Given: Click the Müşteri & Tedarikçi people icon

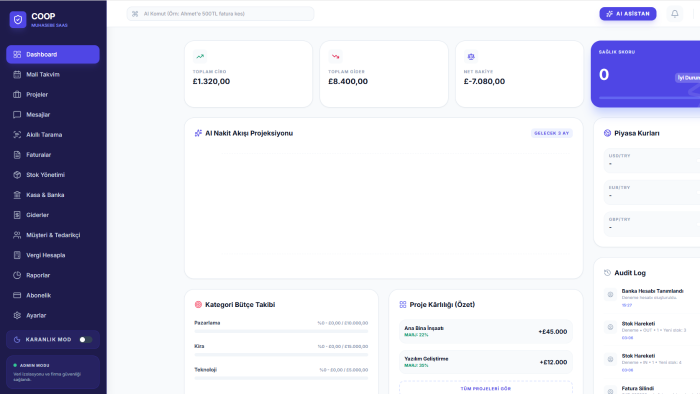Looking at the screenshot, I should click(17, 235).
